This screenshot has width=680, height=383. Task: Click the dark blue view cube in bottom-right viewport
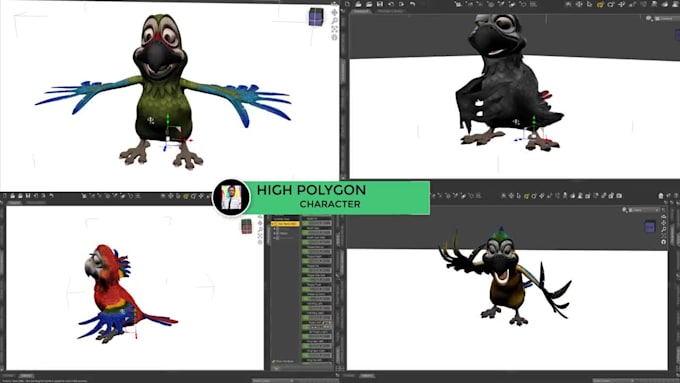[x=650, y=226]
